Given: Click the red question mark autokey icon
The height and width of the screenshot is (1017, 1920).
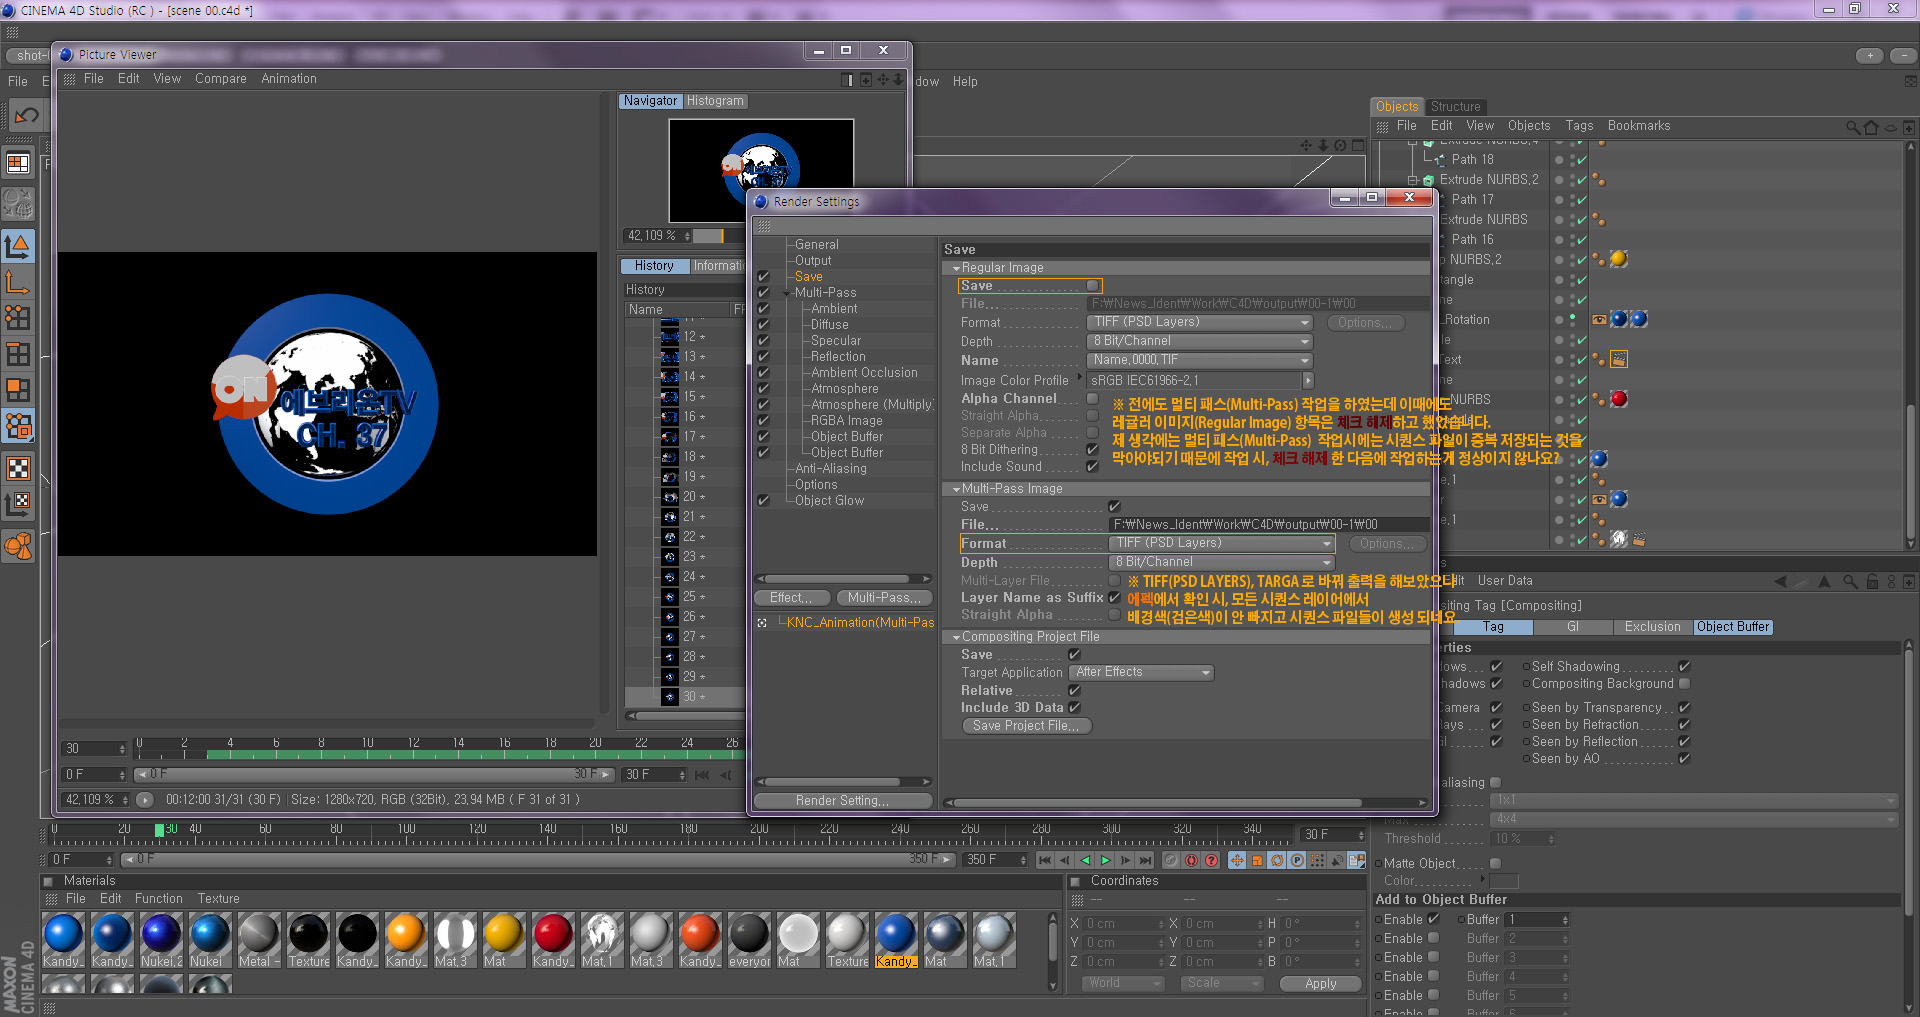Looking at the screenshot, I should 1211,860.
